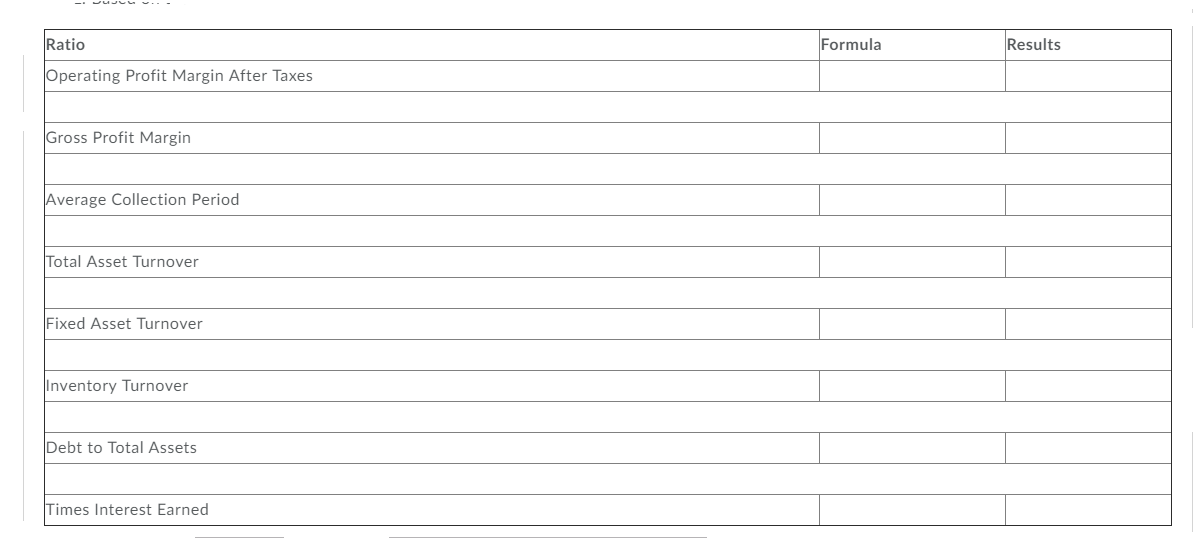This screenshot has height=548, width=1204.
Task: Click Results cell for Total Asset Turnover
Action: (x=1088, y=262)
